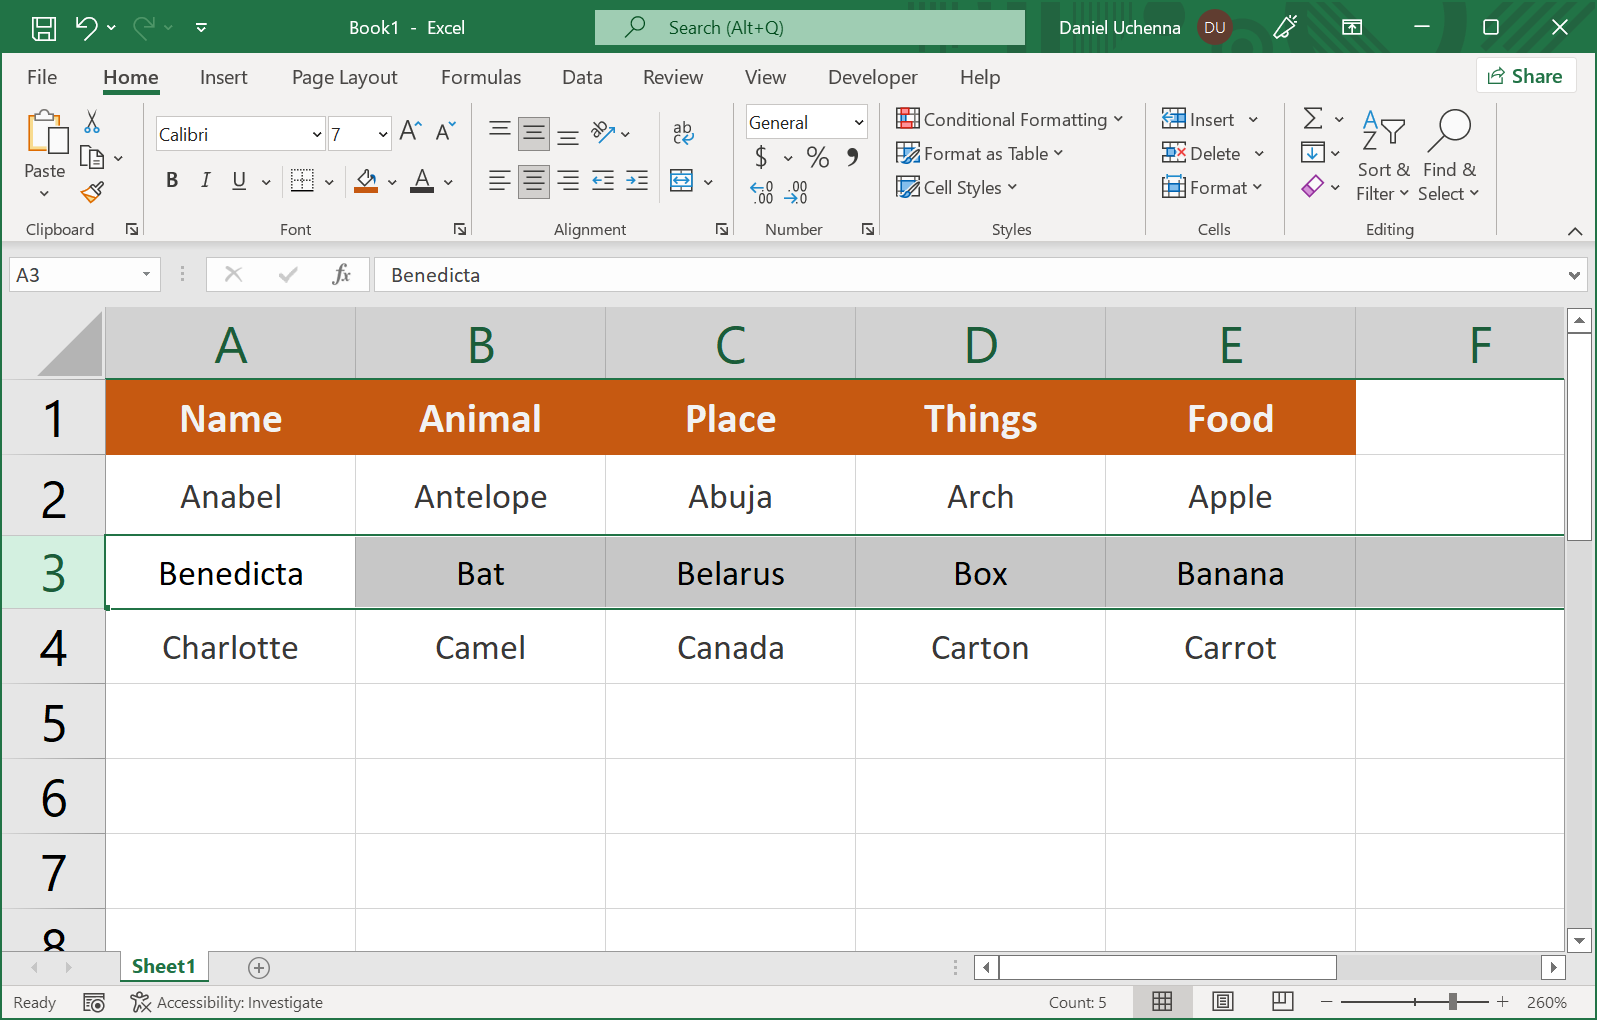Toggle Italic formatting
The image size is (1597, 1020).
(205, 180)
